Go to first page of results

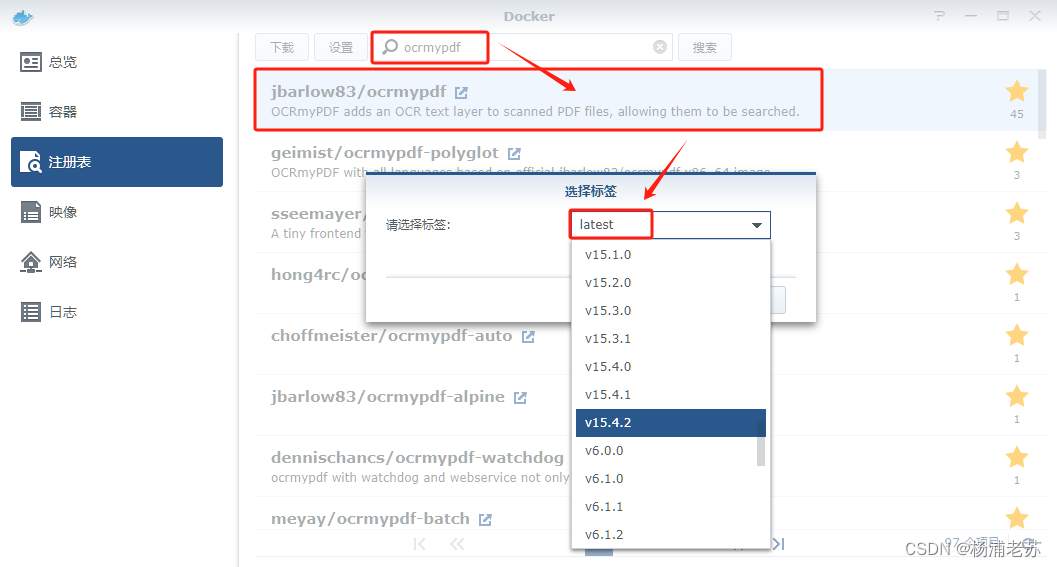coord(419,544)
